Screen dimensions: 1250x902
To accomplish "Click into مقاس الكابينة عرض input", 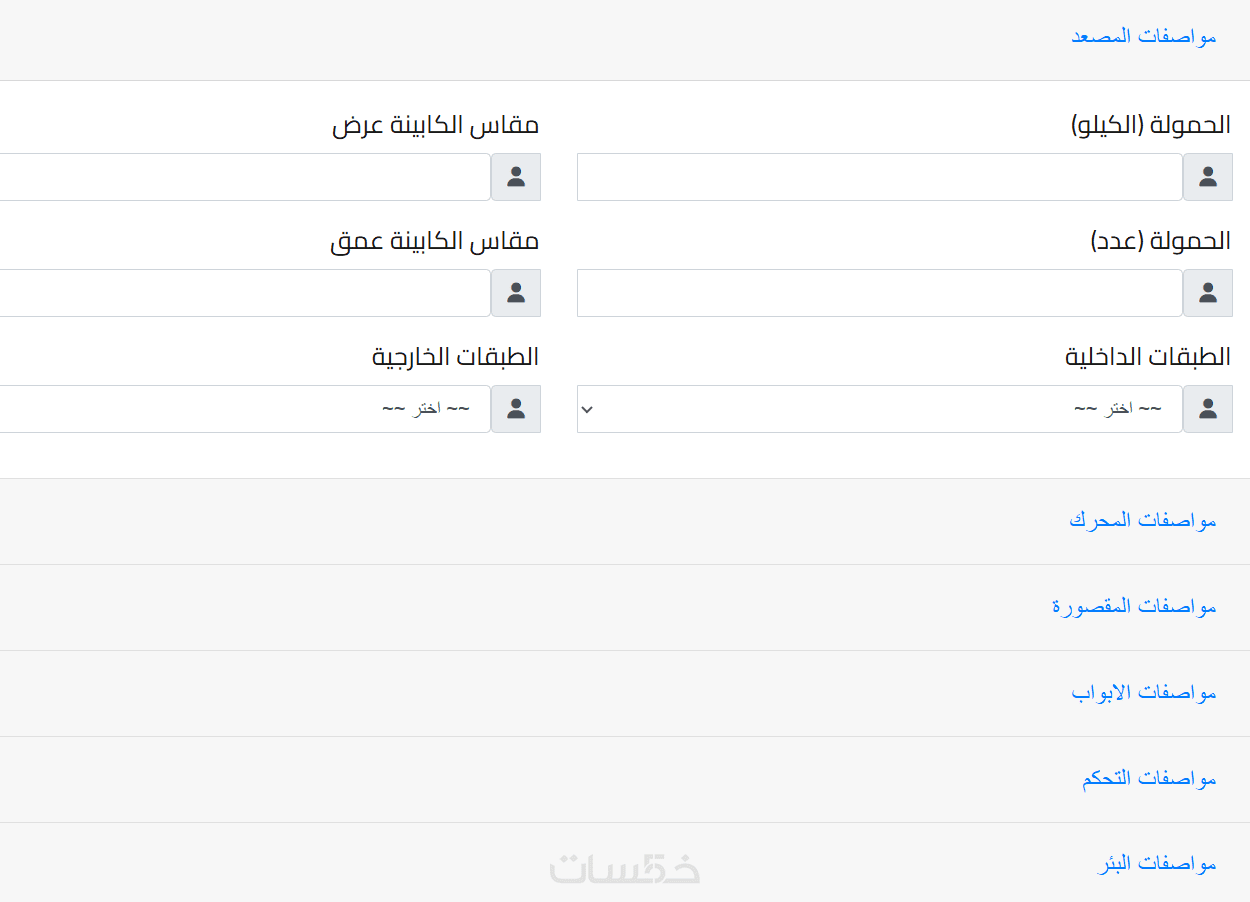I will click(245, 177).
